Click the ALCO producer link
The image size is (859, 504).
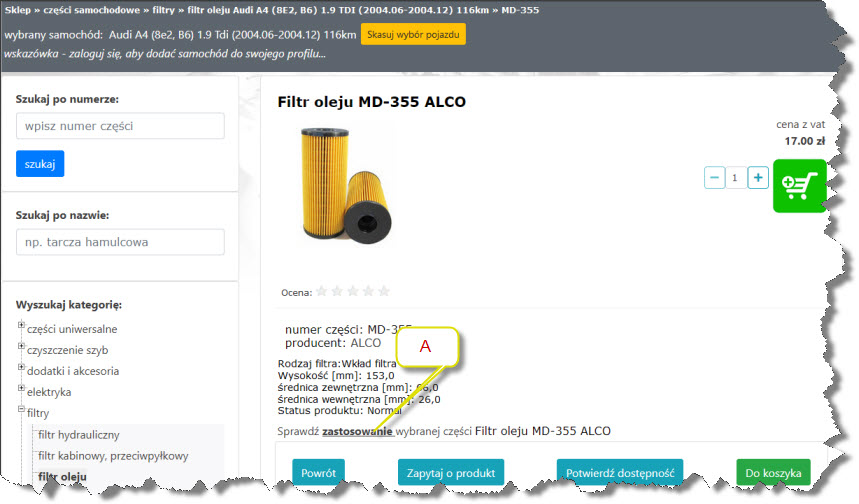(365, 343)
